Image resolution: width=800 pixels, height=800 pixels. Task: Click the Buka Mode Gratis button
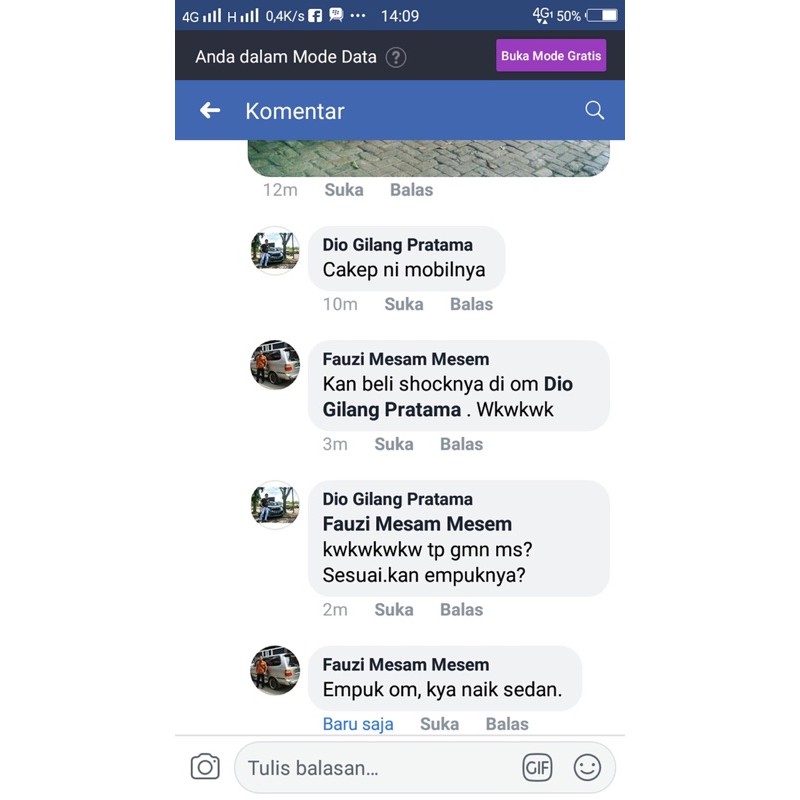coord(551,56)
